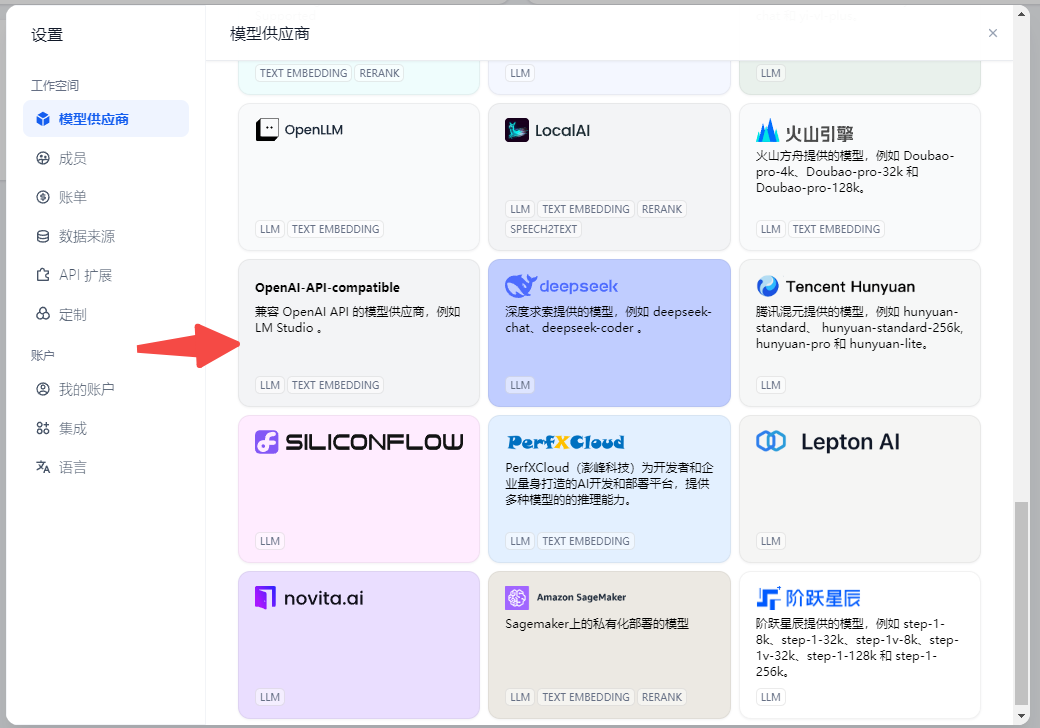The width and height of the screenshot is (1040, 728).
Task: Click the 语言 translate icon
Action: point(43,467)
